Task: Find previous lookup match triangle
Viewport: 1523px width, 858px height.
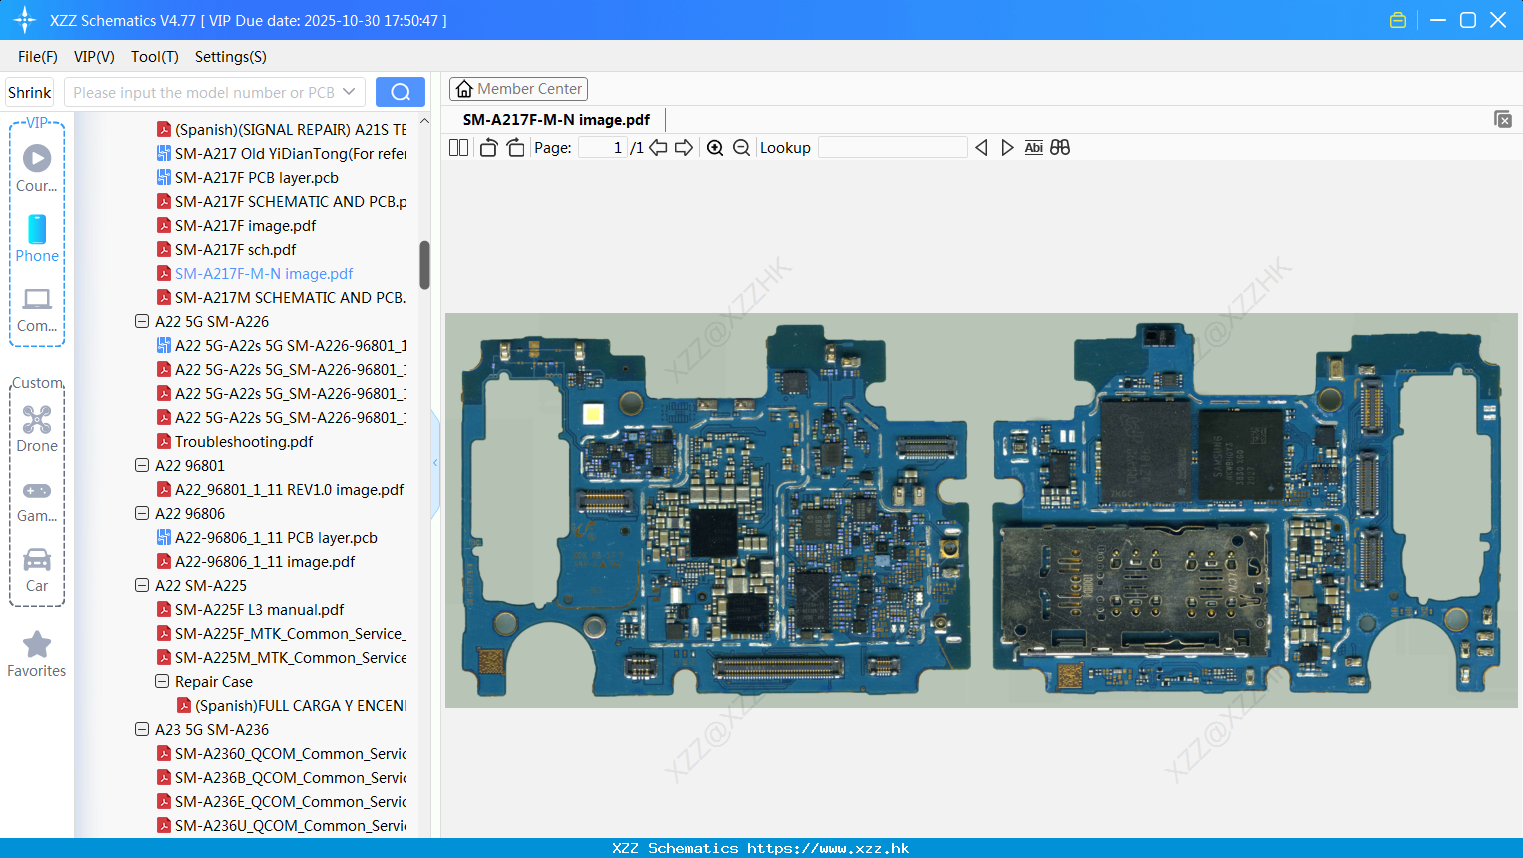Action: (x=981, y=147)
